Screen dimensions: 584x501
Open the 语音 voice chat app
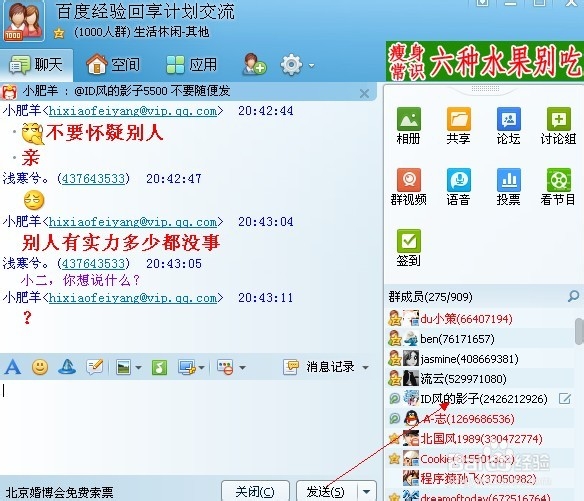tap(458, 187)
